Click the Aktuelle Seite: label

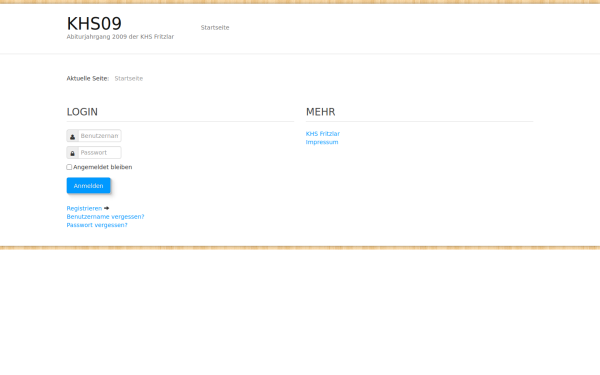[88, 78]
